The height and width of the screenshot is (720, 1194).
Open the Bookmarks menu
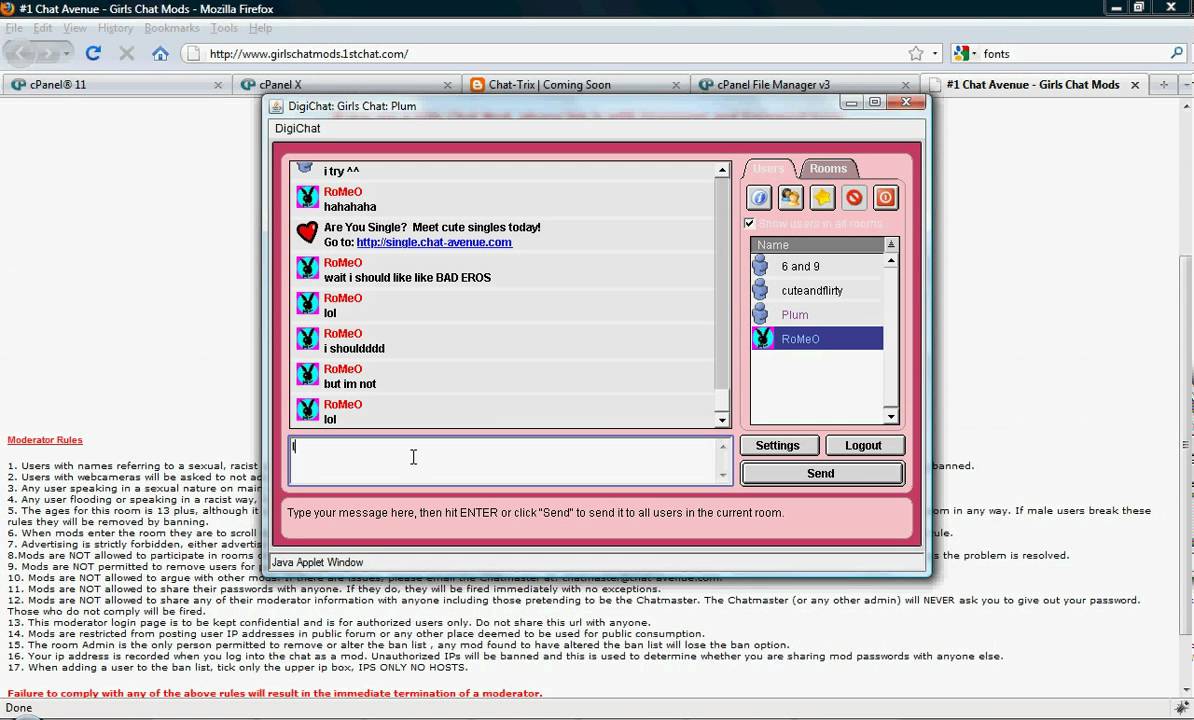pos(171,28)
